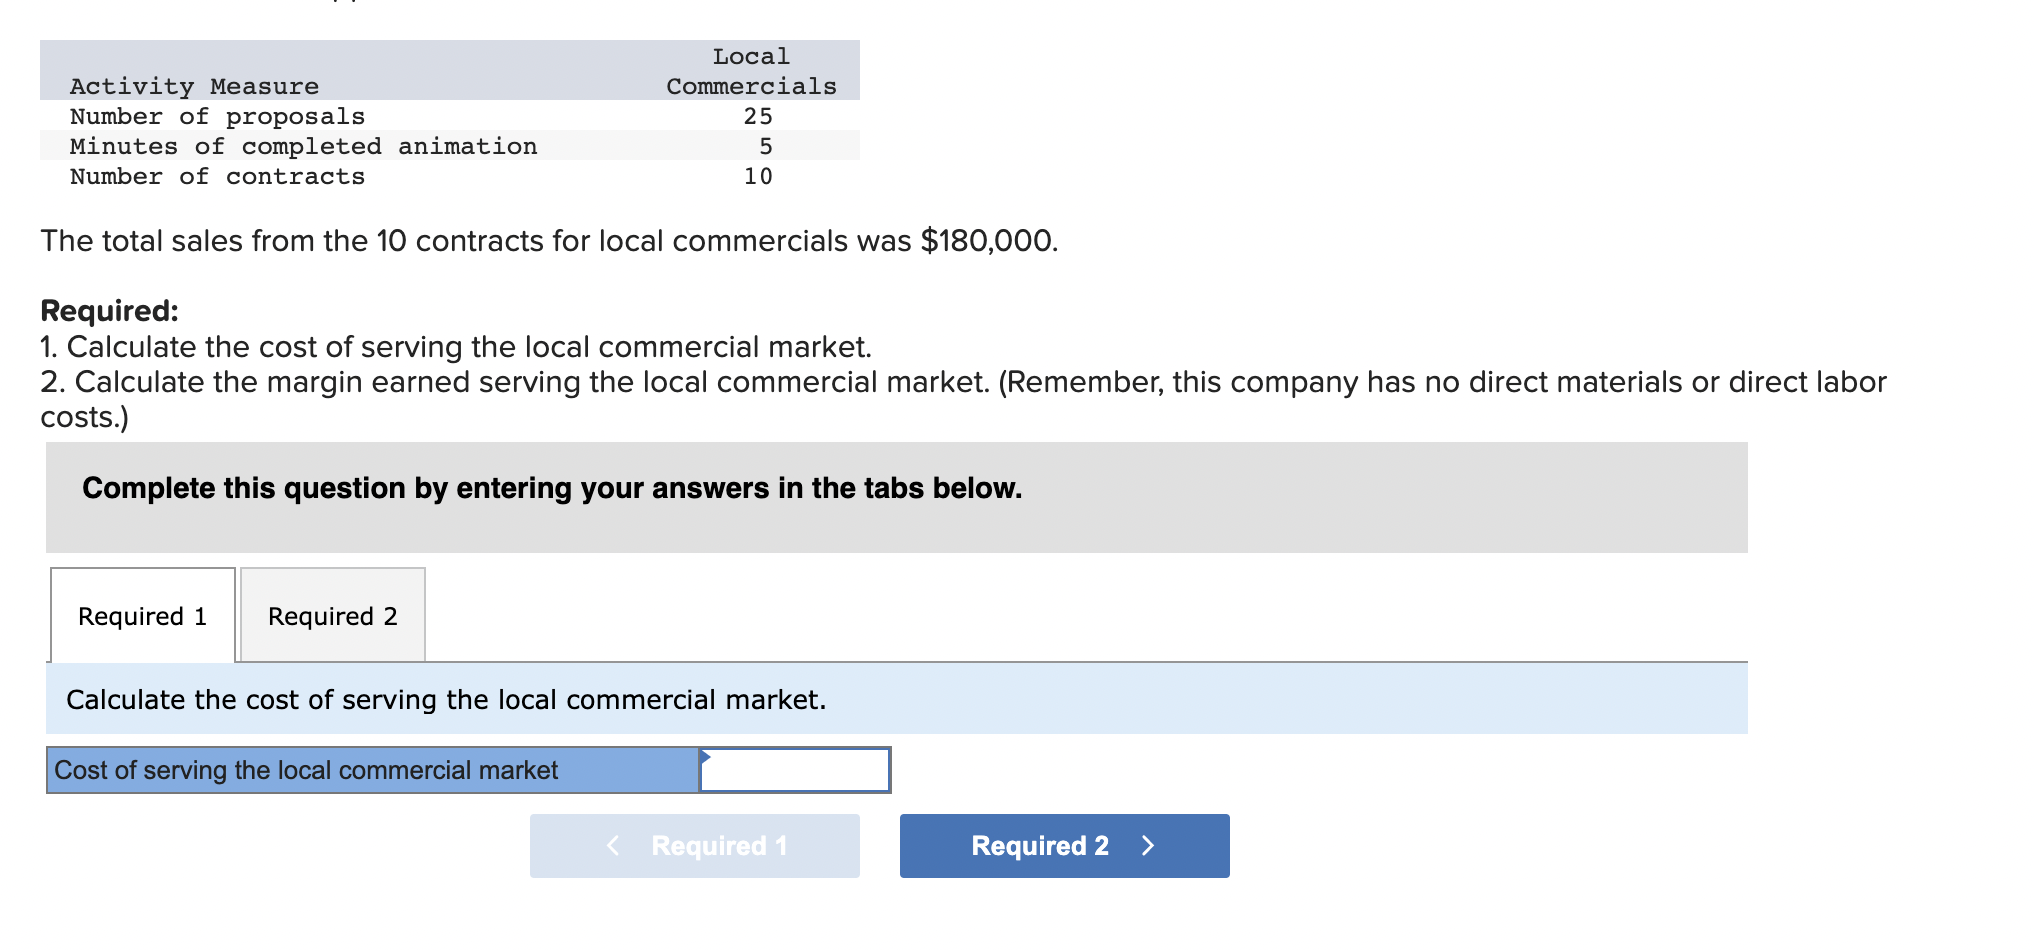Select the Required 1 tab
2034x950 pixels.
point(142,616)
